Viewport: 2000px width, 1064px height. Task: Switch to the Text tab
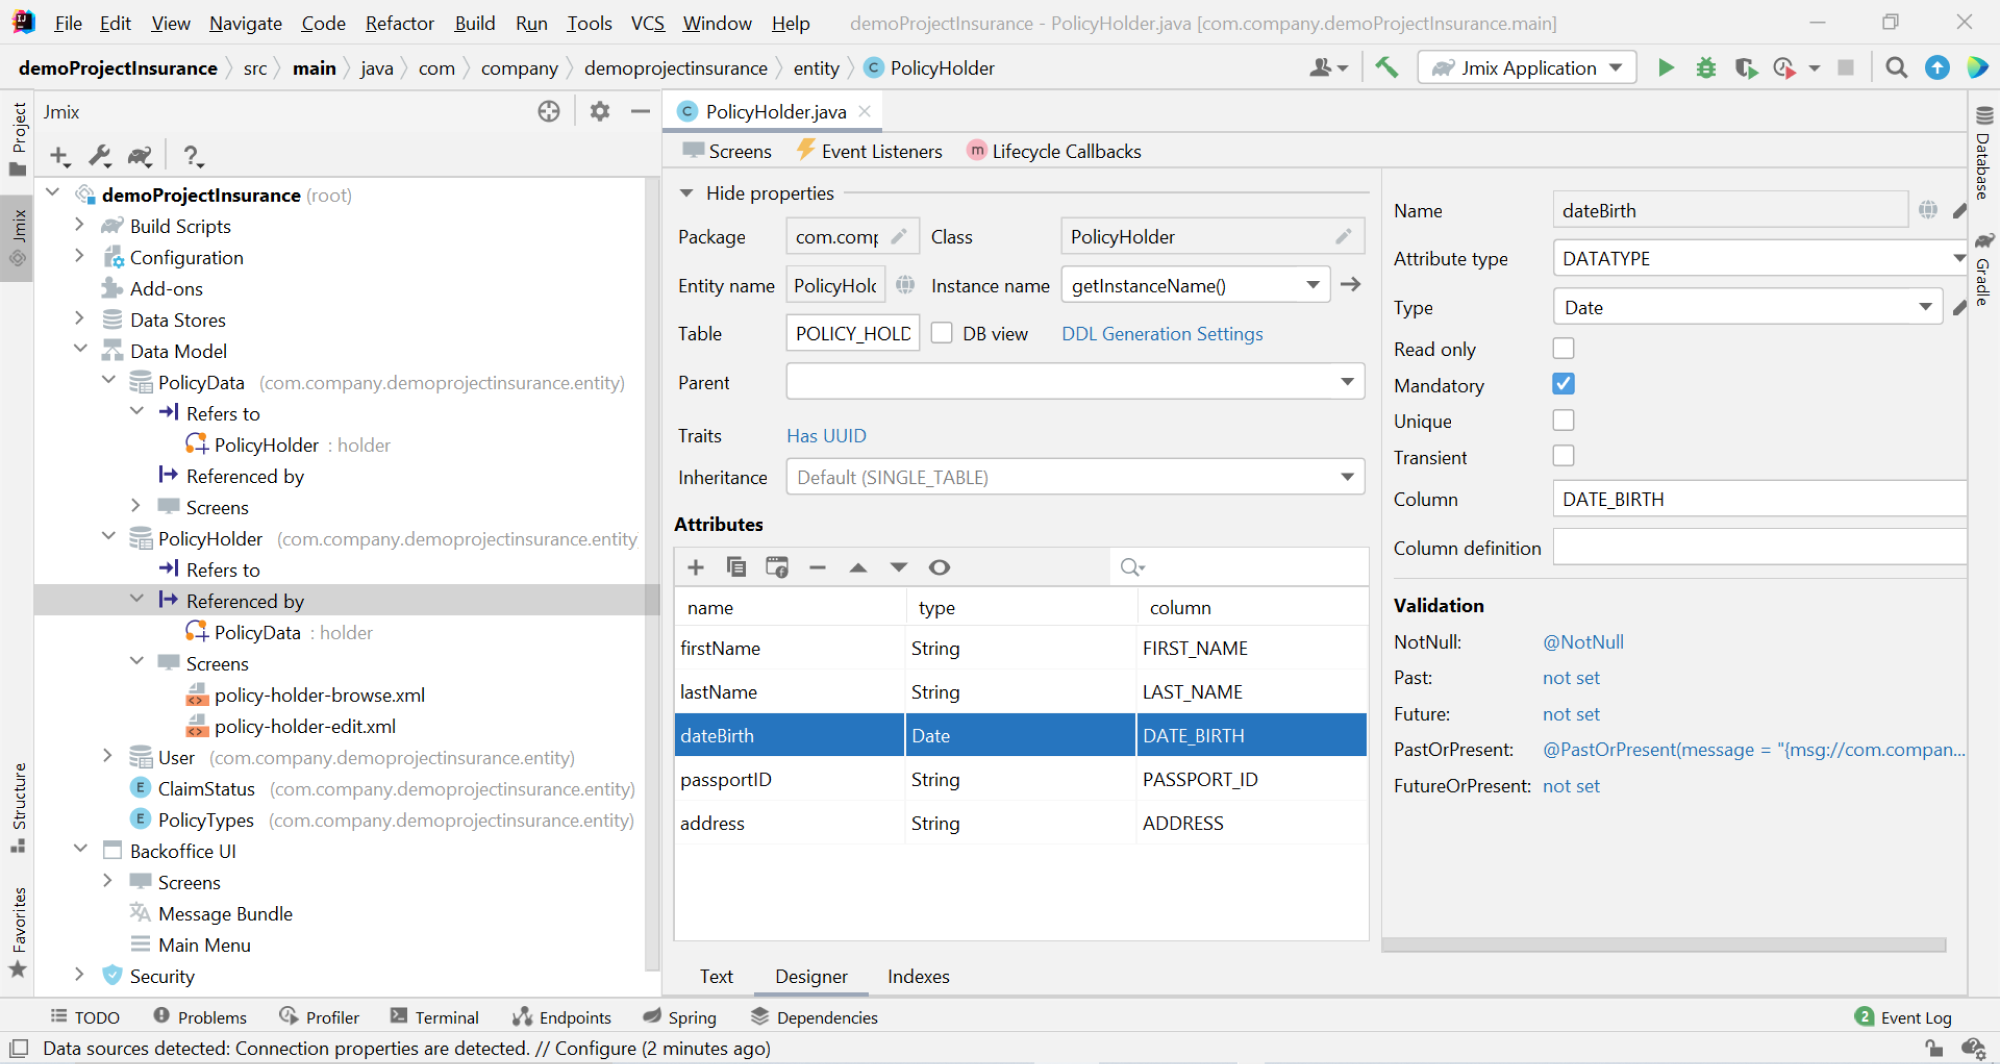coord(716,976)
